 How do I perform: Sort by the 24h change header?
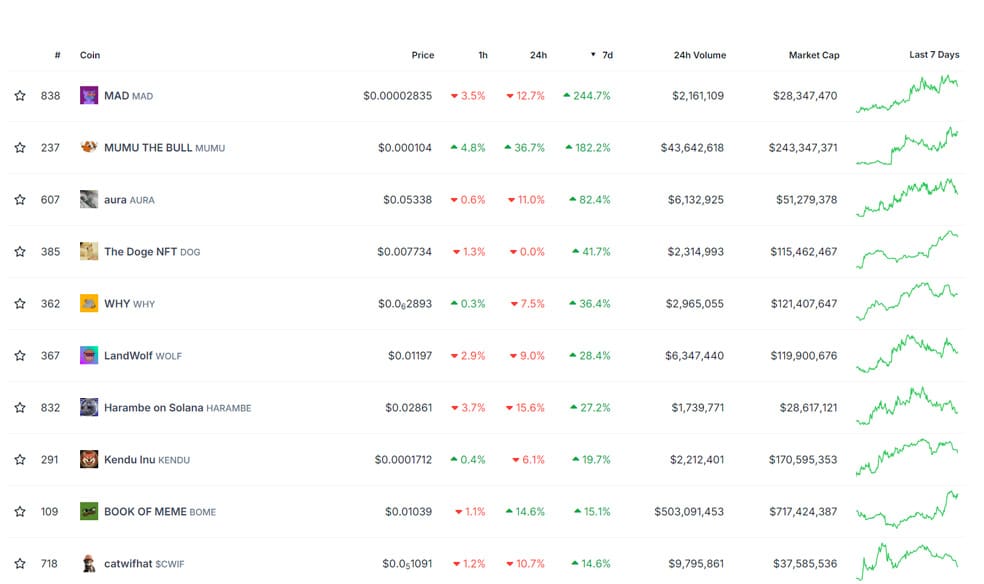coord(538,55)
